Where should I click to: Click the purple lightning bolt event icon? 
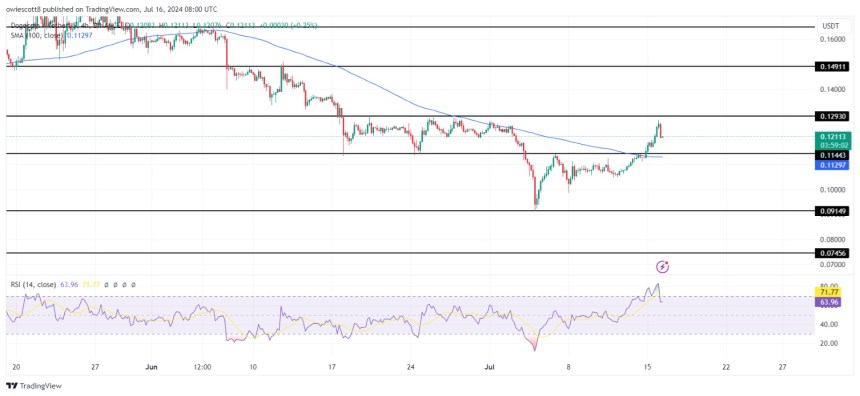point(663,267)
